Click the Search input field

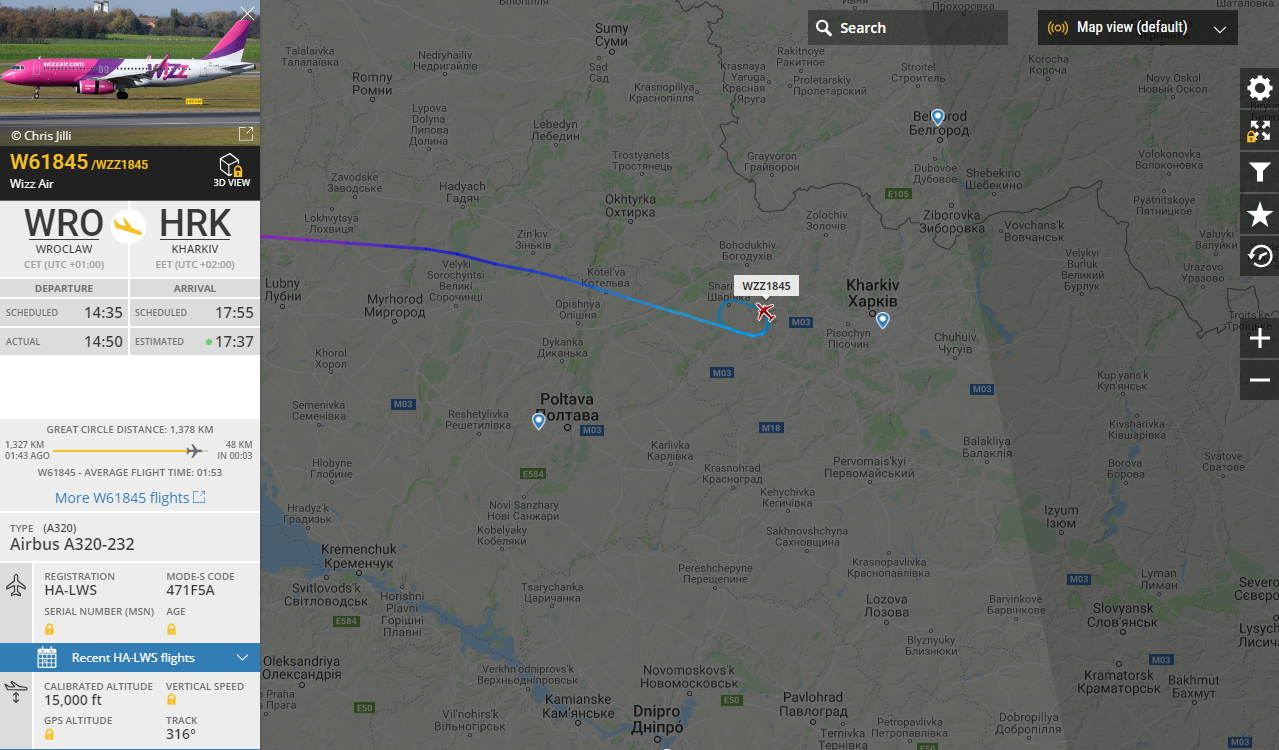(x=908, y=28)
